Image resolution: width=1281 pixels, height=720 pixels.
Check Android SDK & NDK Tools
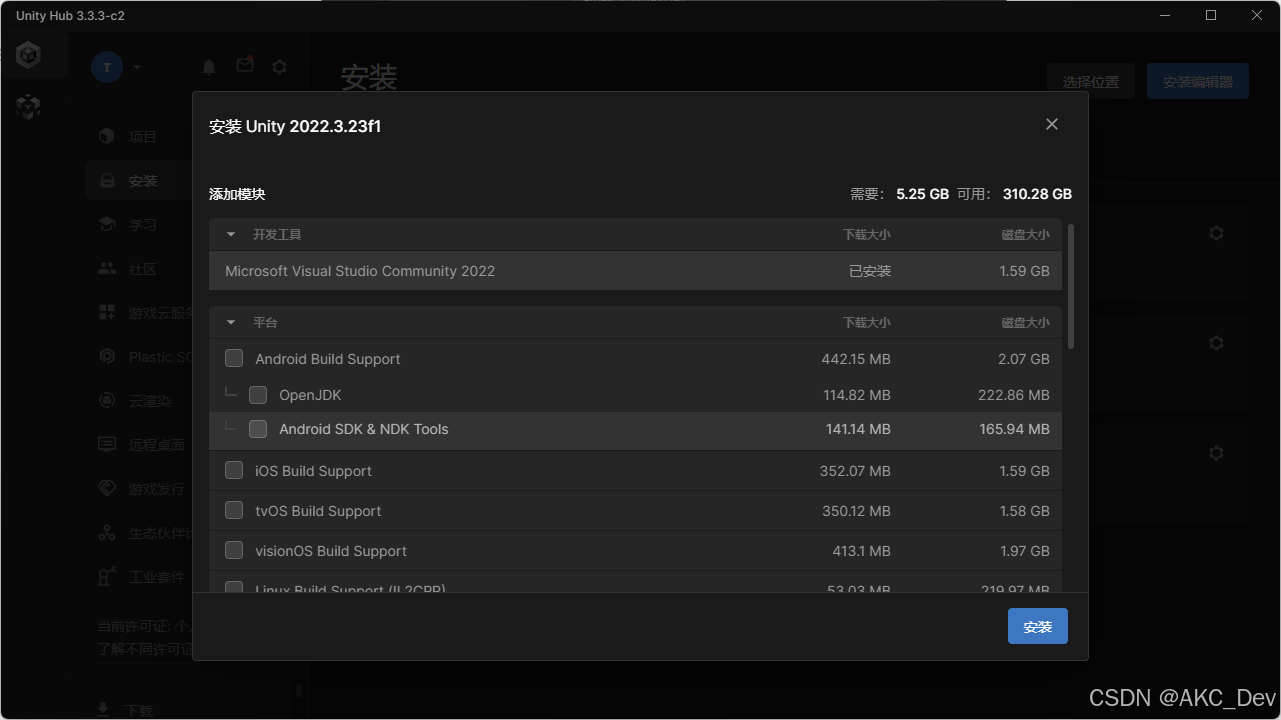tap(258, 429)
